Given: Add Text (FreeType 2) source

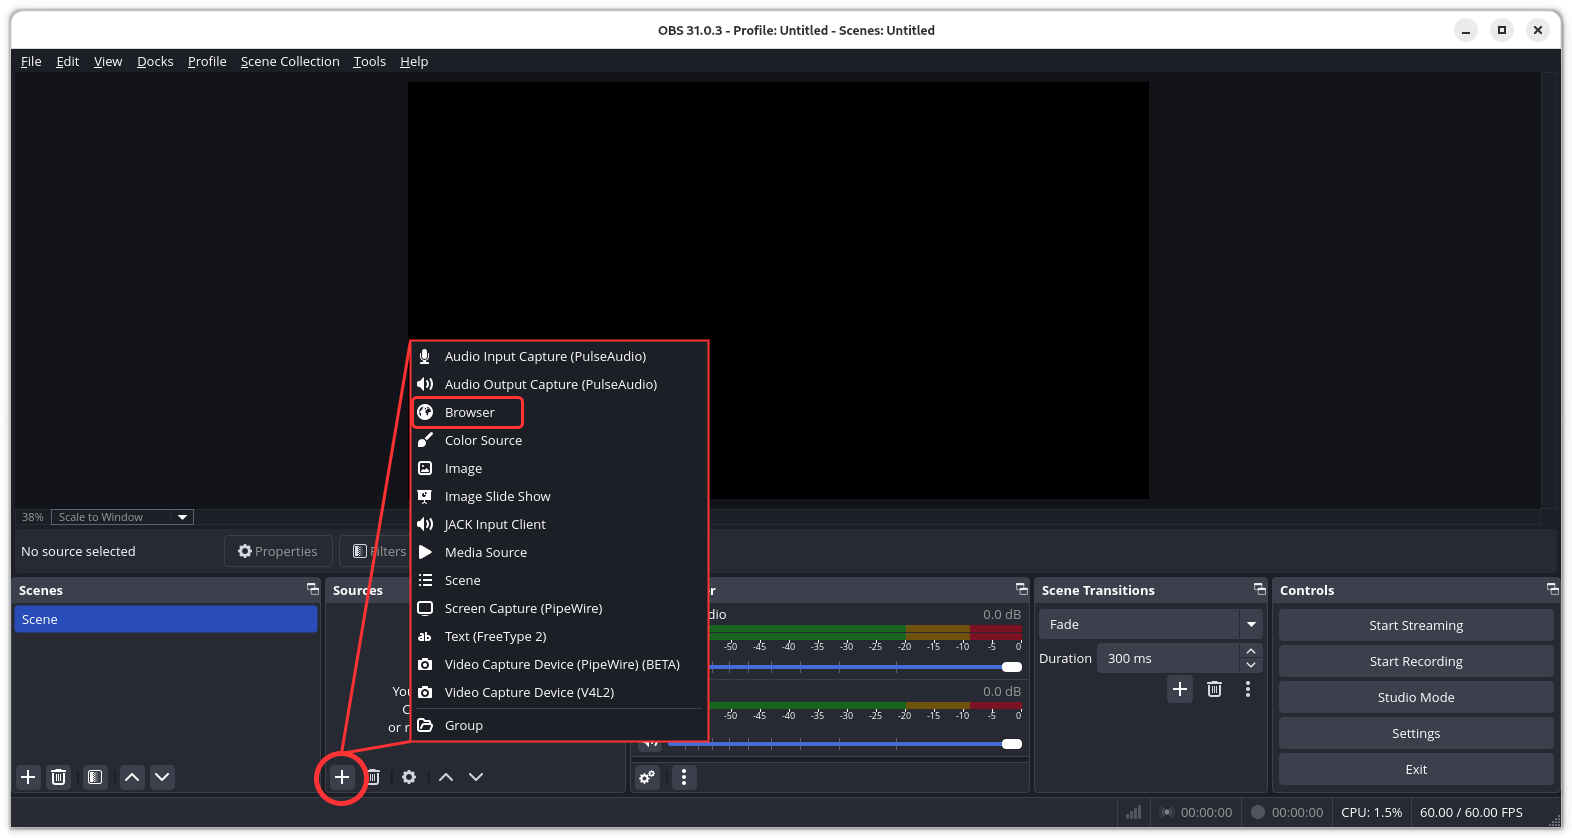Looking at the screenshot, I should [x=560, y=636].
